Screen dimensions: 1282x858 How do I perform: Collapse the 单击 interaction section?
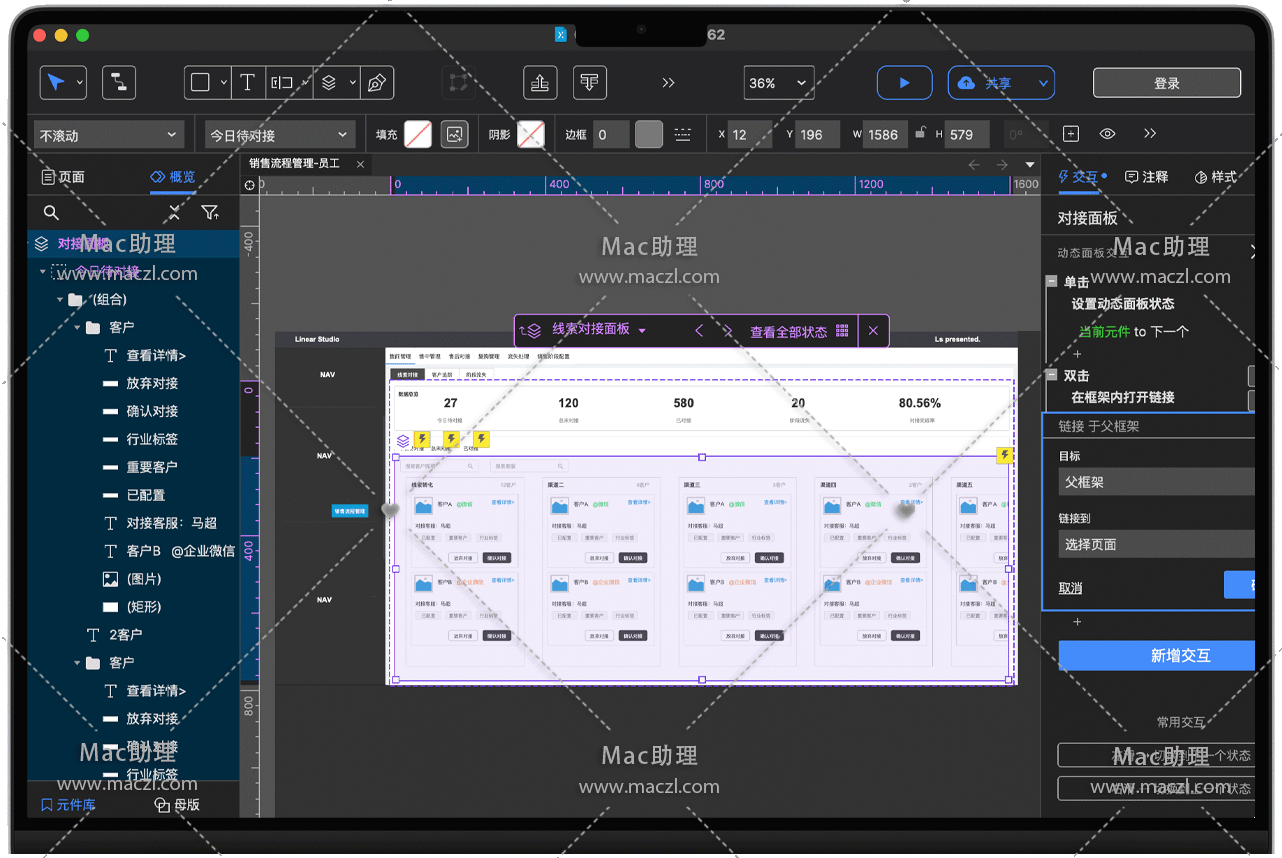click(1052, 282)
